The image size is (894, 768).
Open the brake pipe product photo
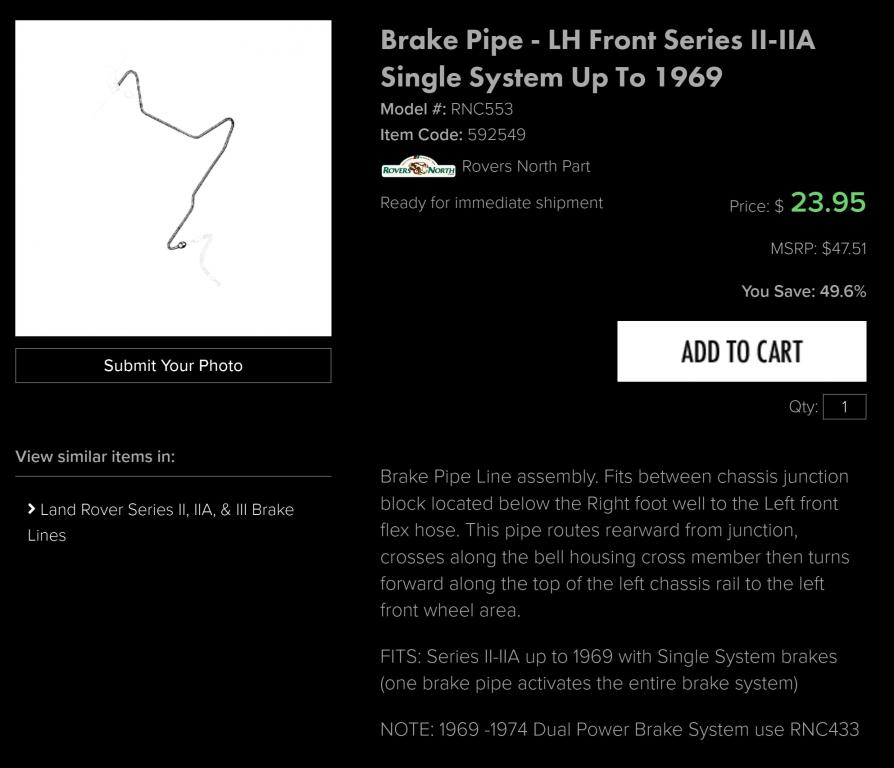[x=173, y=178]
